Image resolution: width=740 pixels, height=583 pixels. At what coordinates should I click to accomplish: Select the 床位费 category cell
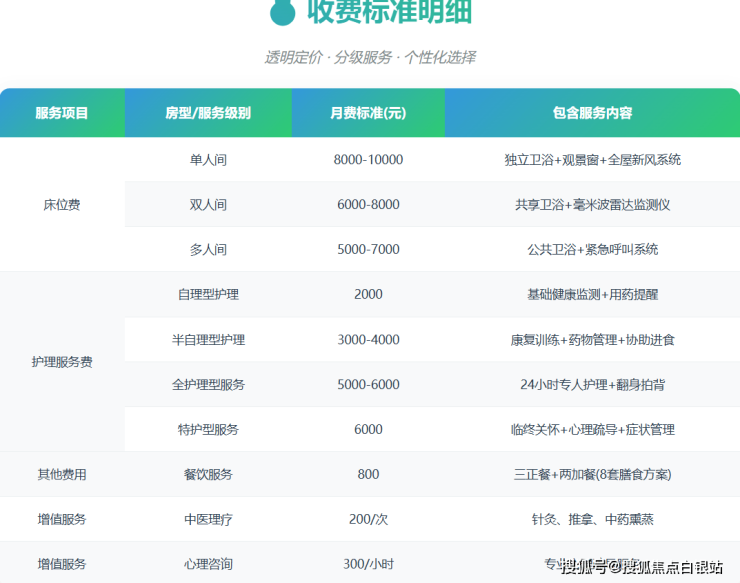(62, 205)
